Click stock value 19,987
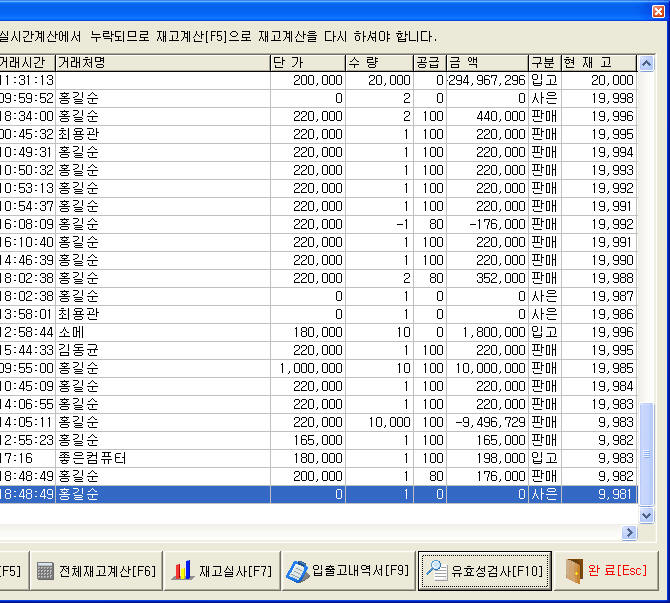The height and width of the screenshot is (603, 670). (612, 296)
